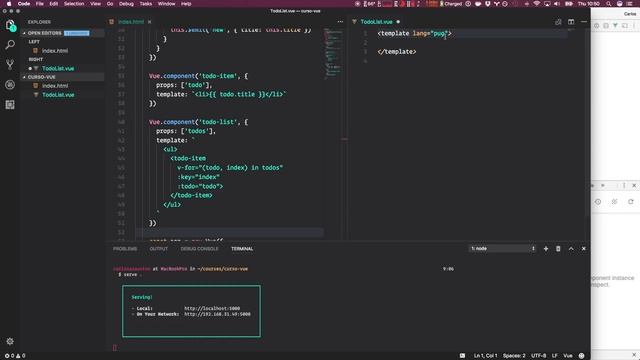Change indentation via 'Spaces: 2'
The image size is (640, 360).
[514, 356]
